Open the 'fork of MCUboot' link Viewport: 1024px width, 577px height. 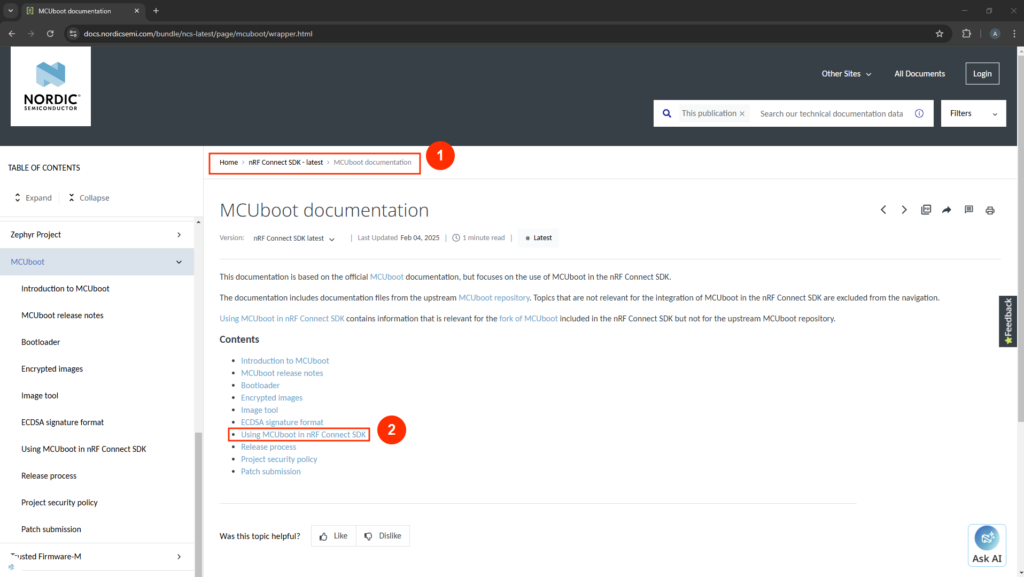click(x=528, y=319)
